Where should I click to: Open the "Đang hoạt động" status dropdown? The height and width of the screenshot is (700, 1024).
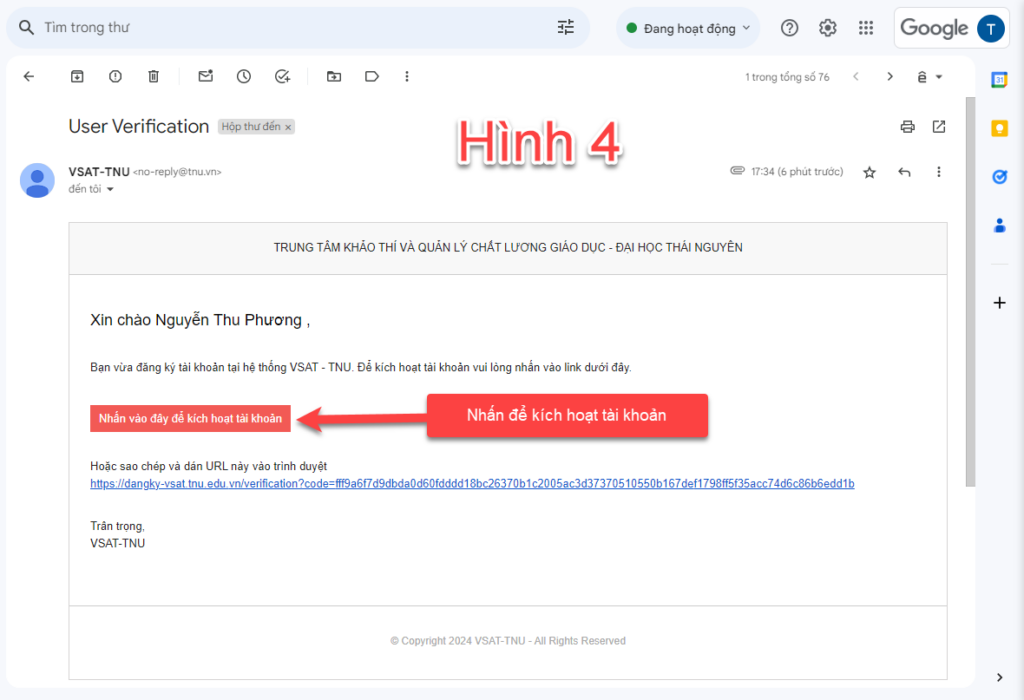click(688, 28)
